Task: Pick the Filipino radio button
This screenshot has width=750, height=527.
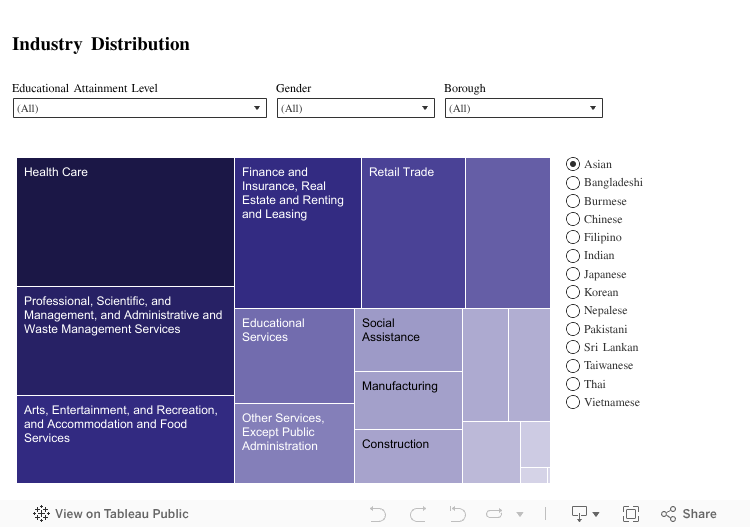Action: pyautogui.click(x=573, y=237)
